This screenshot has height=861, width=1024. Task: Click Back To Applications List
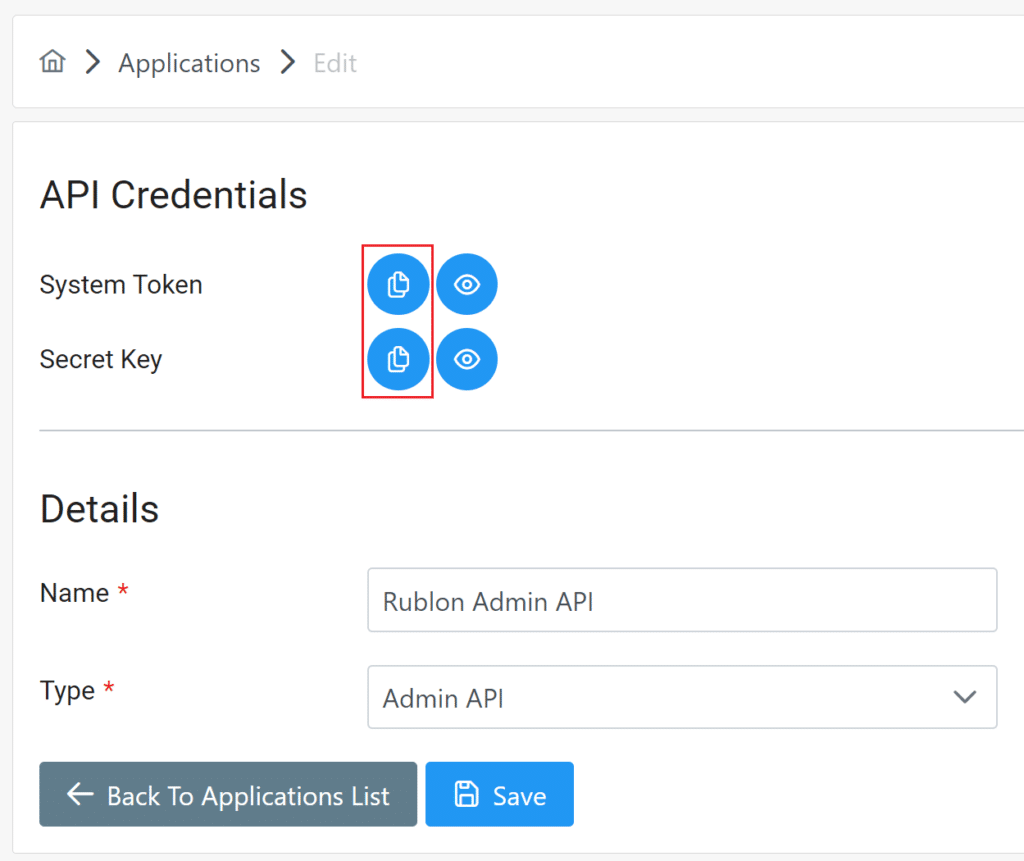click(227, 795)
